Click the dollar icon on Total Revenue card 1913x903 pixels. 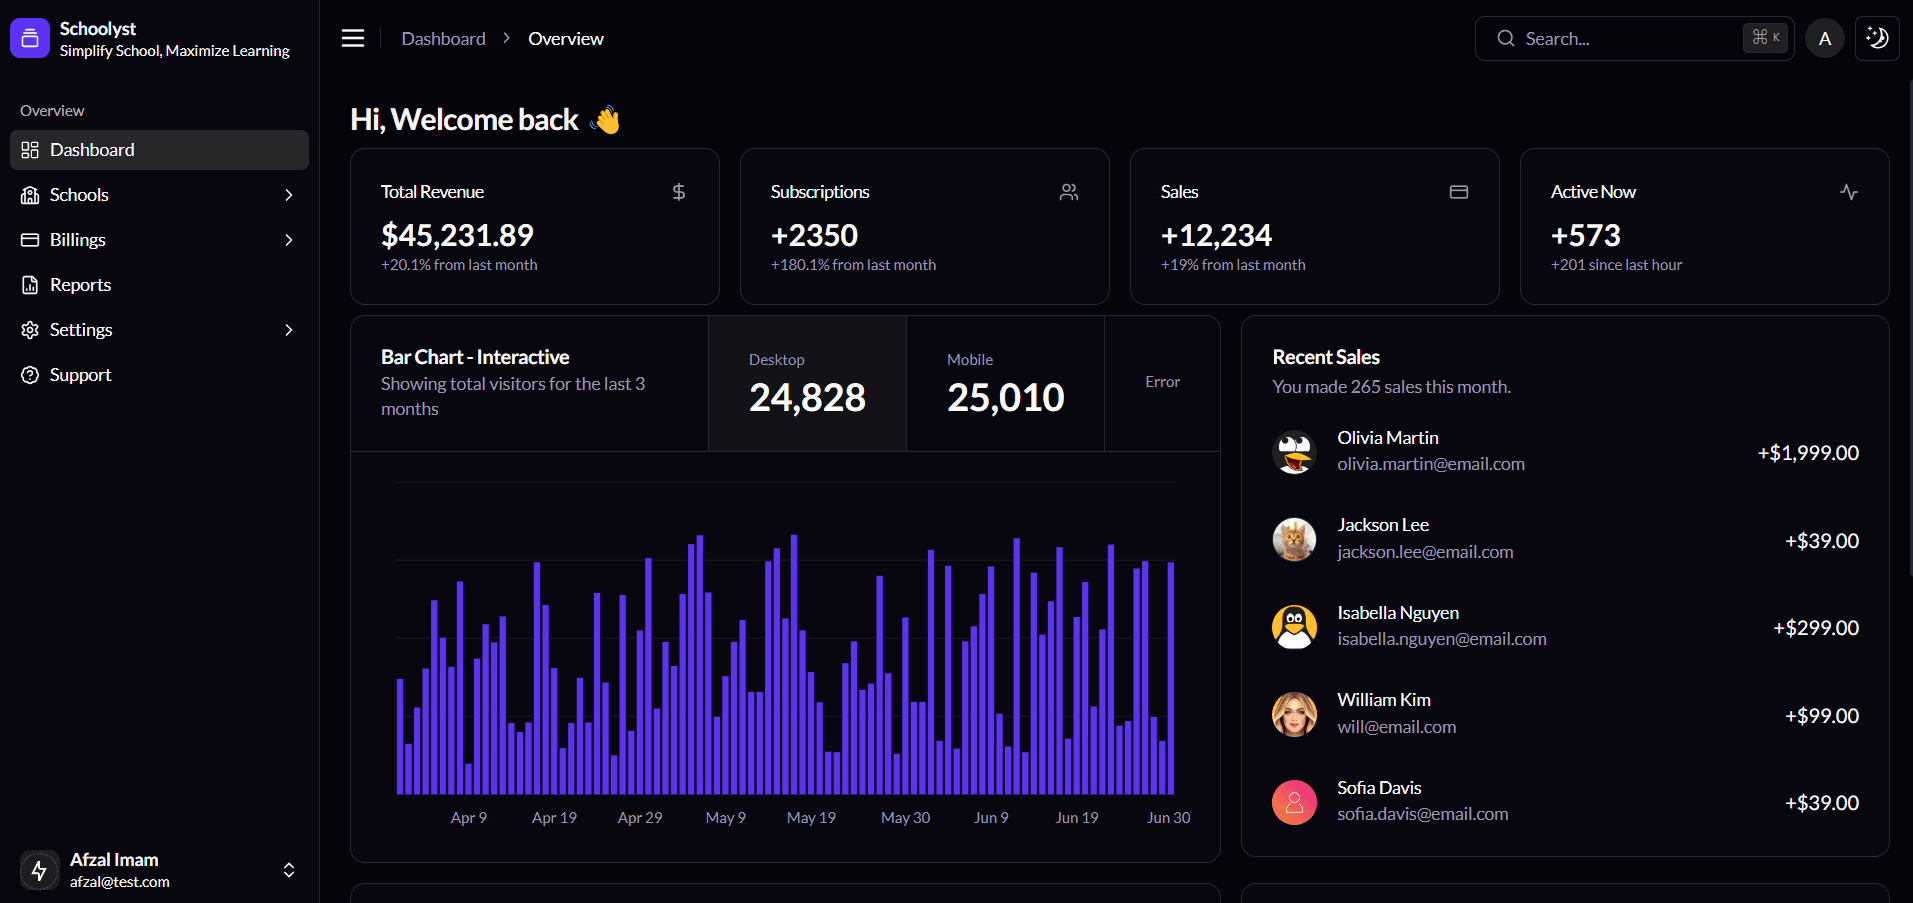coord(678,191)
